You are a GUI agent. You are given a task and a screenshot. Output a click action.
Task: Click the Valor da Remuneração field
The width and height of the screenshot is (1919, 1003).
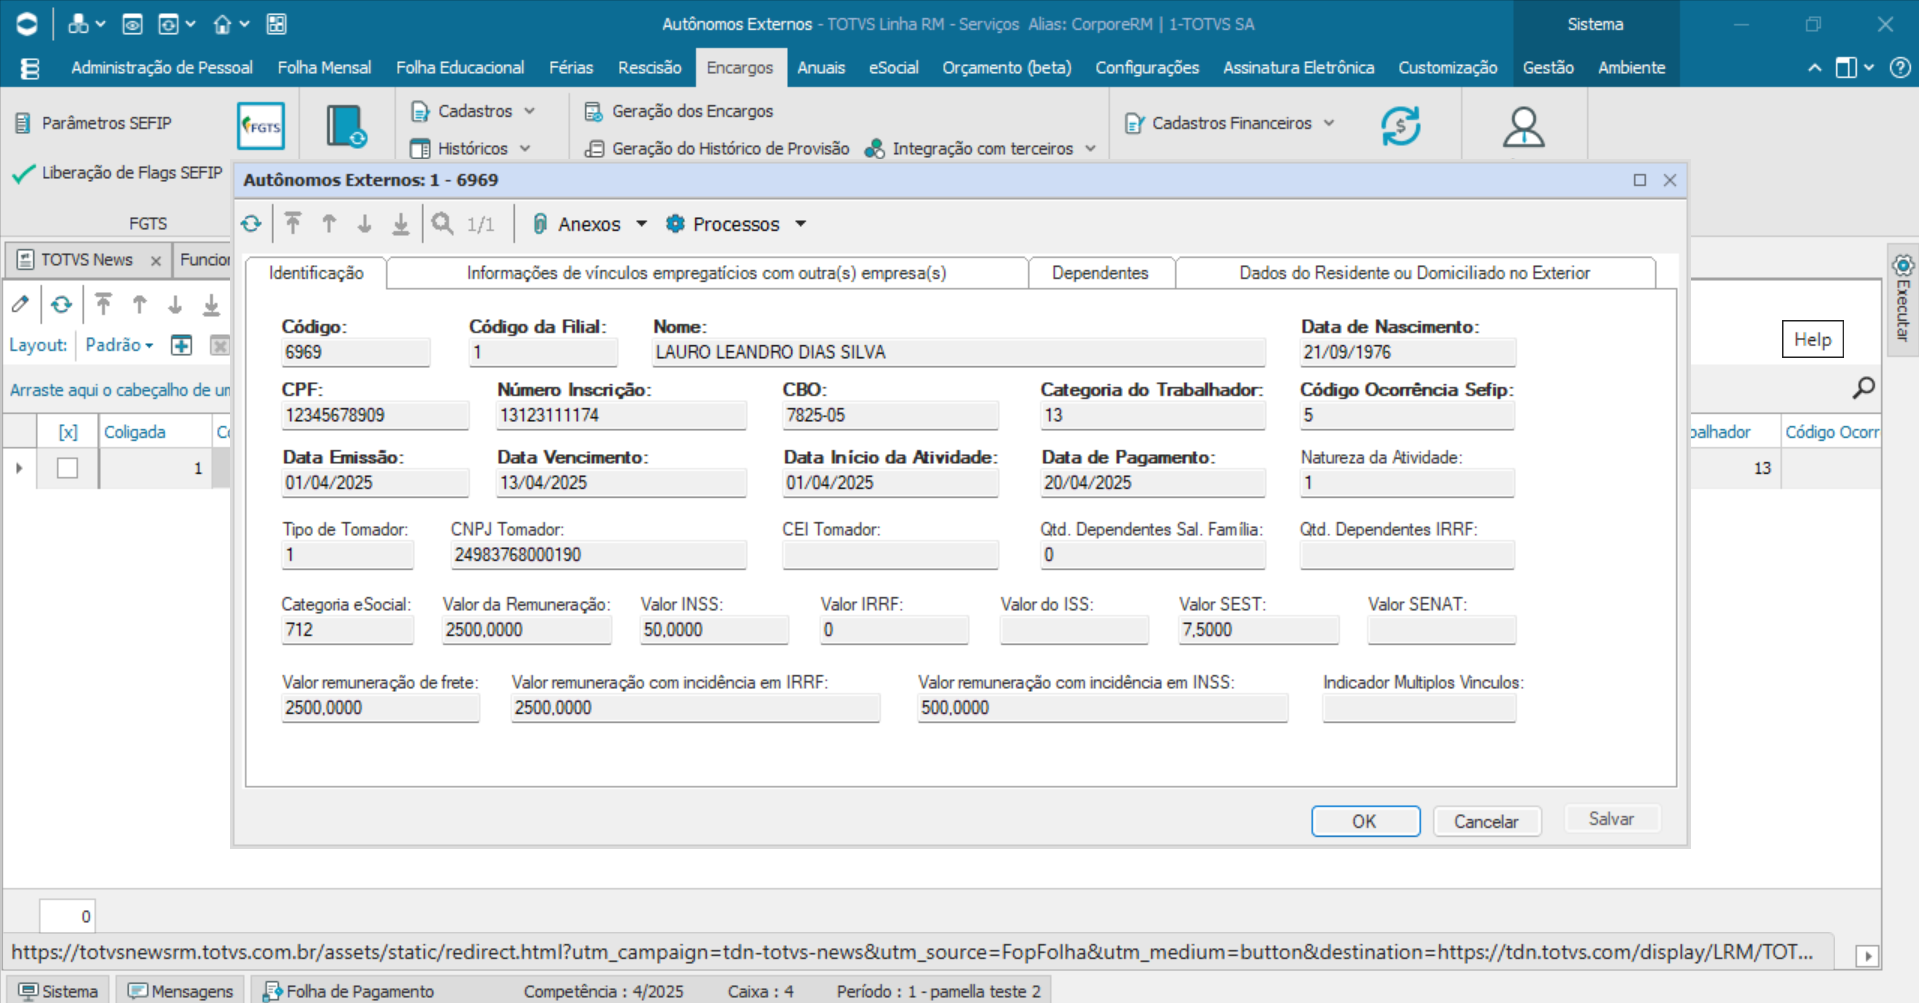pyautogui.click(x=526, y=630)
